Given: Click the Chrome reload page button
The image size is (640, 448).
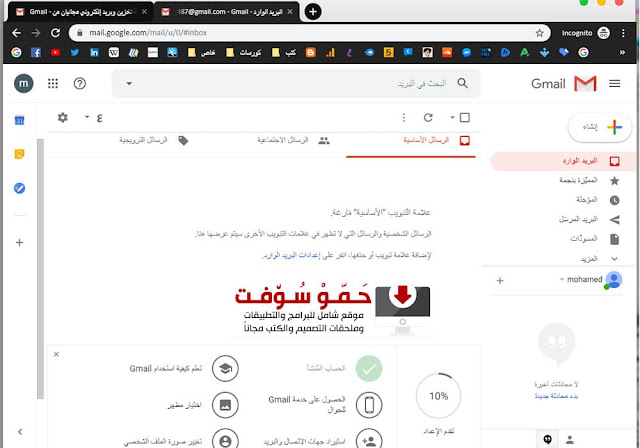Looking at the screenshot, I should tap(56, 33).
